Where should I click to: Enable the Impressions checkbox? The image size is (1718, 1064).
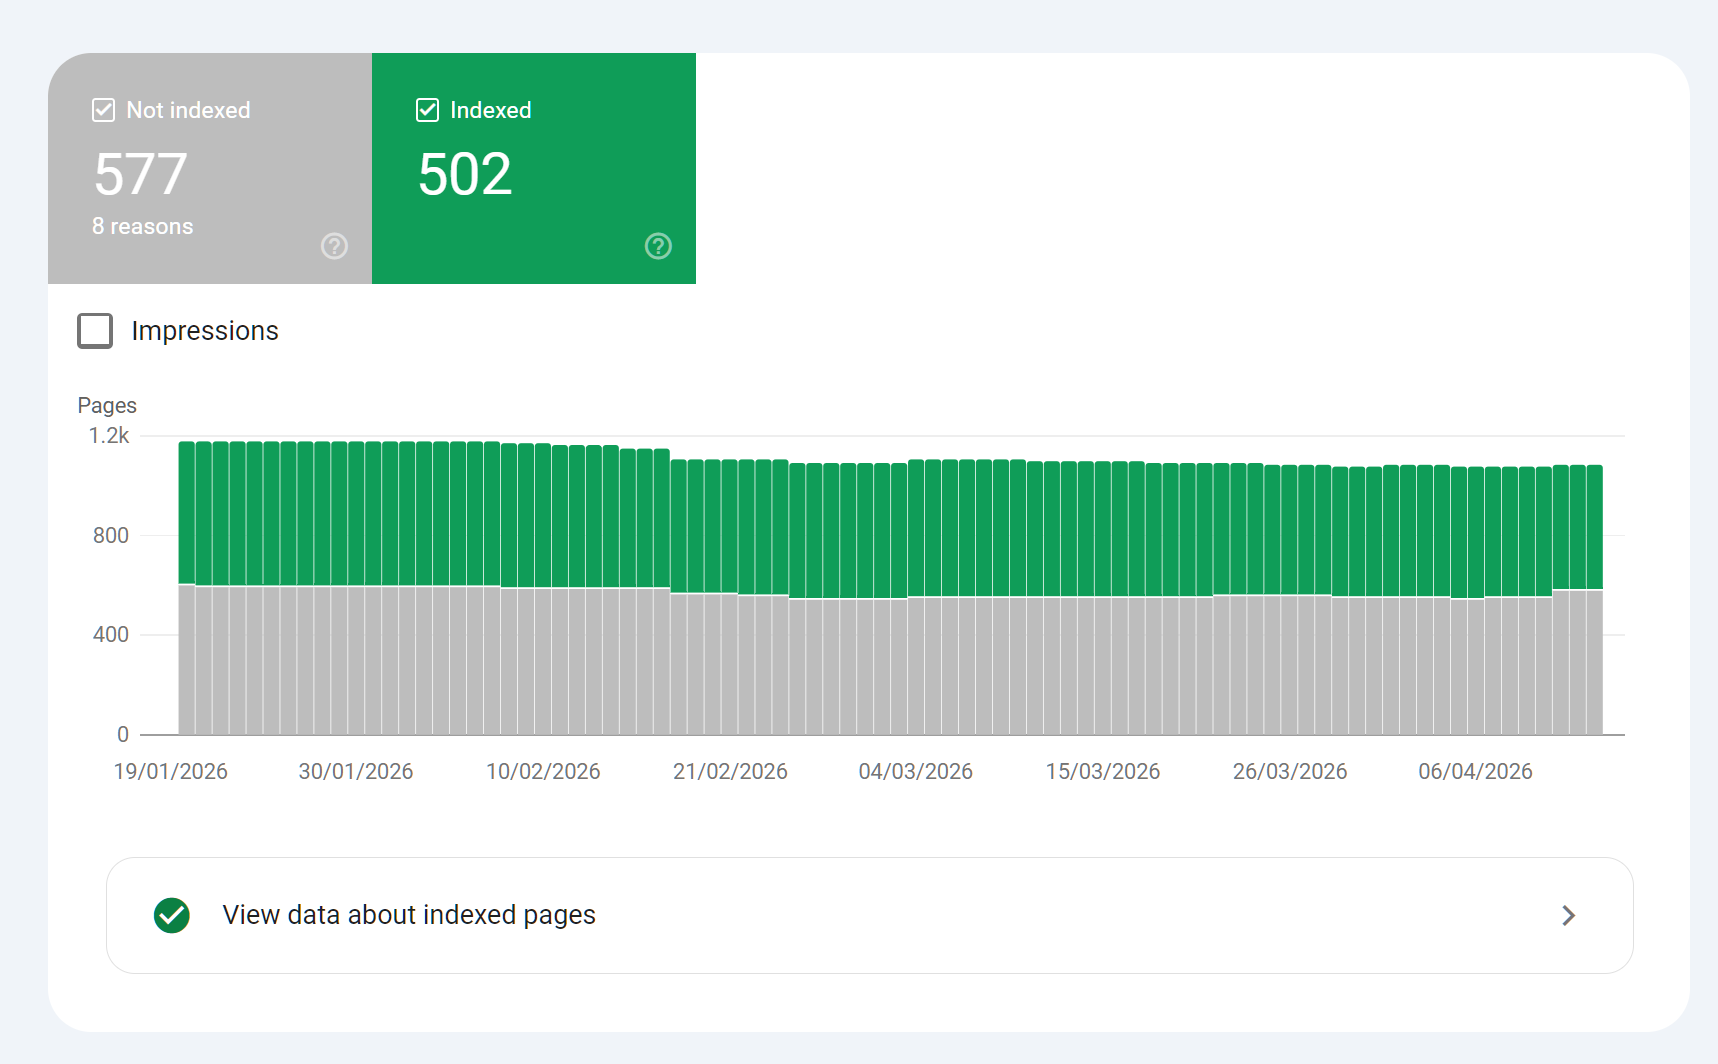[95, 331]
